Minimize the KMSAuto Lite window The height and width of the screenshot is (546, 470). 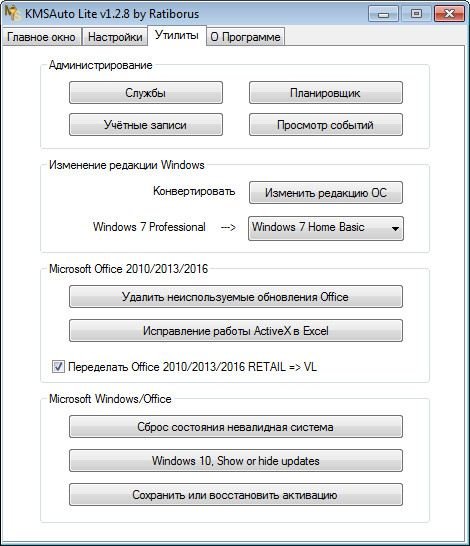tap(383, 14)
